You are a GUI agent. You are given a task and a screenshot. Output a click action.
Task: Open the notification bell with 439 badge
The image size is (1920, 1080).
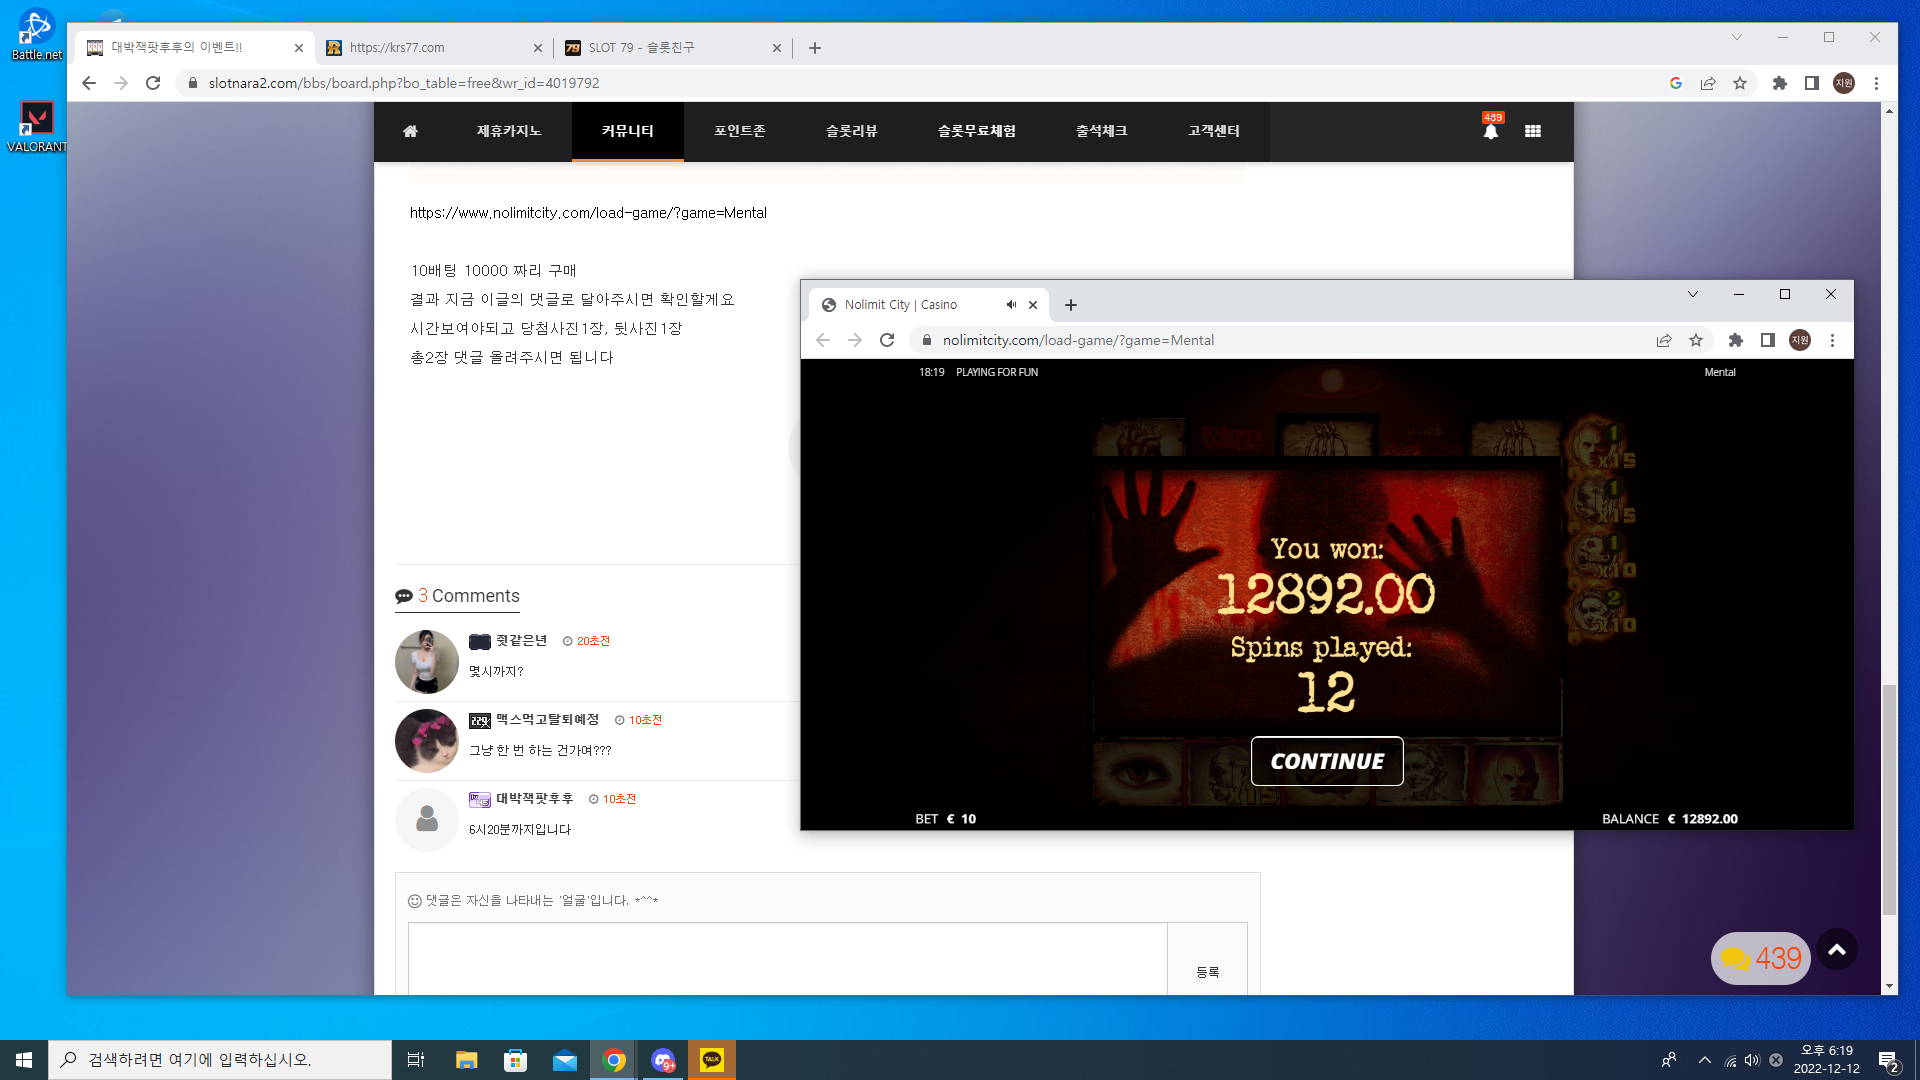tap(1491, 130)
